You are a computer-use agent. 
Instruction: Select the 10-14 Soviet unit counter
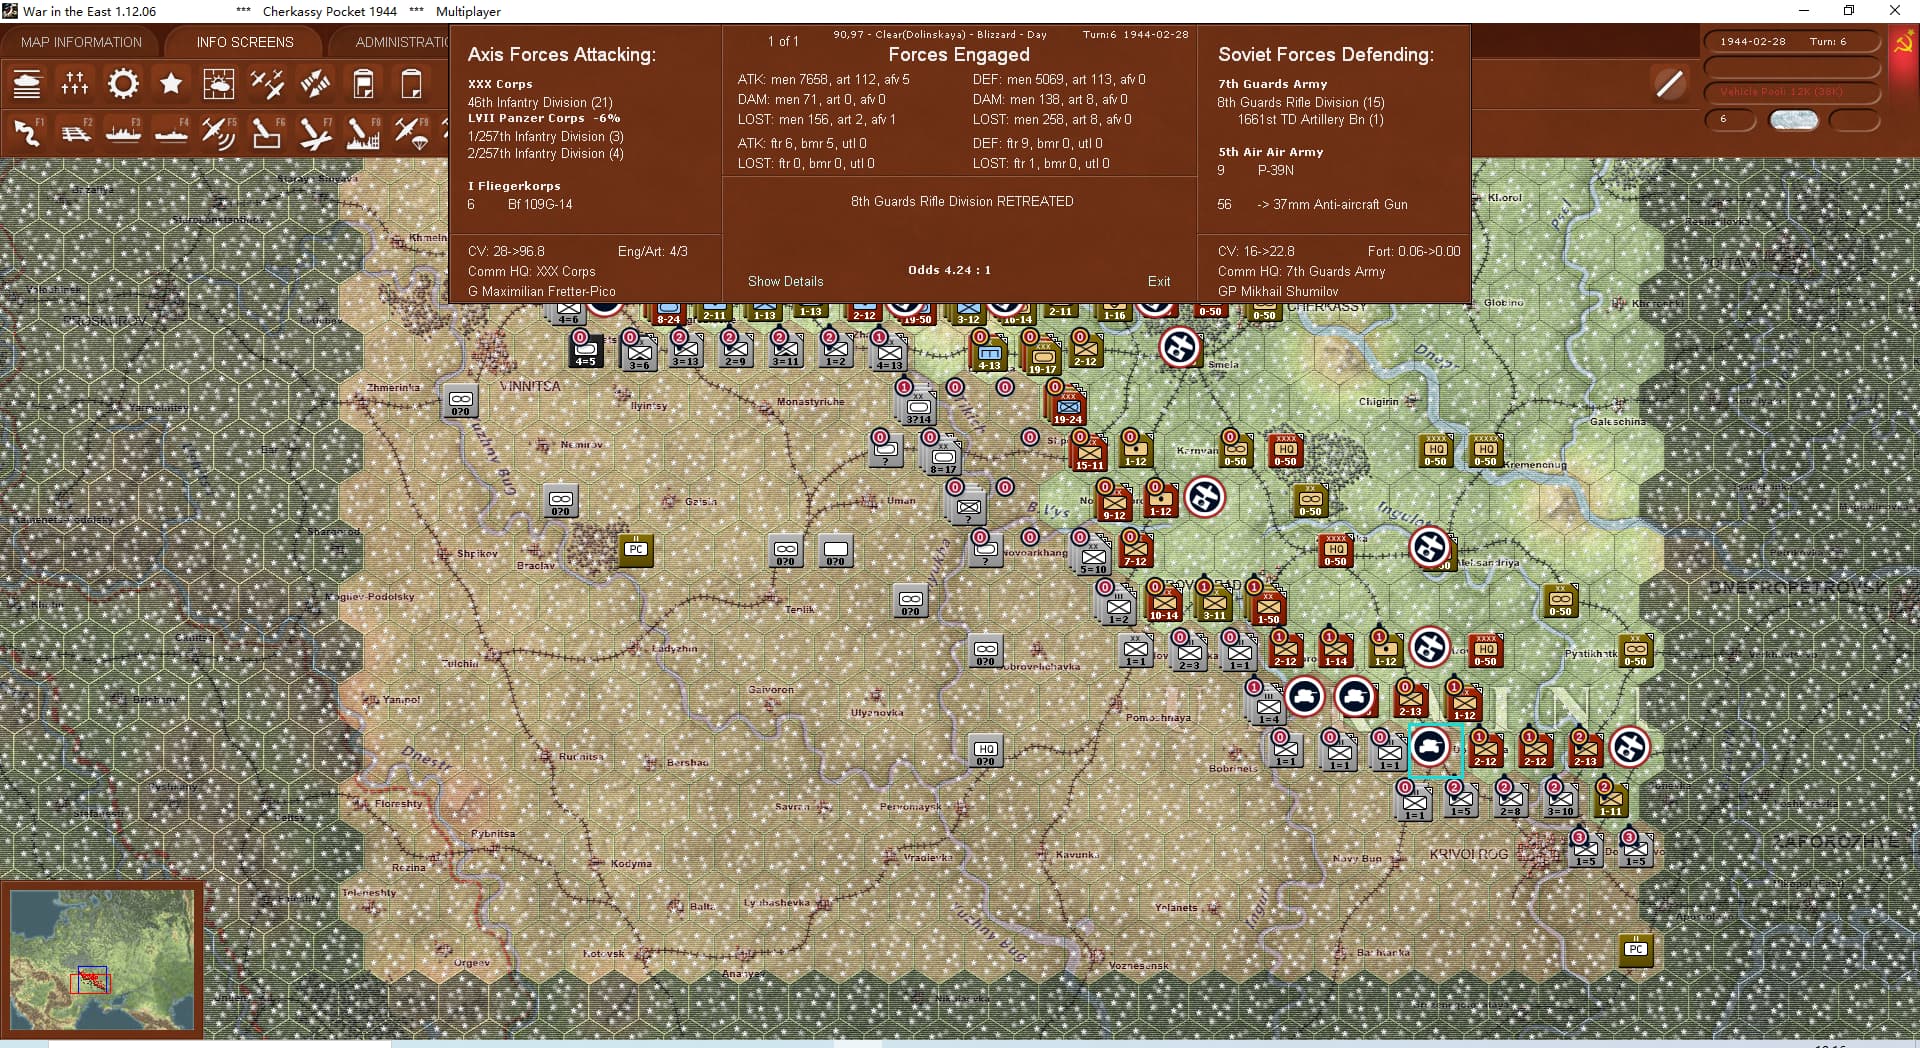tap(1164, 604)
